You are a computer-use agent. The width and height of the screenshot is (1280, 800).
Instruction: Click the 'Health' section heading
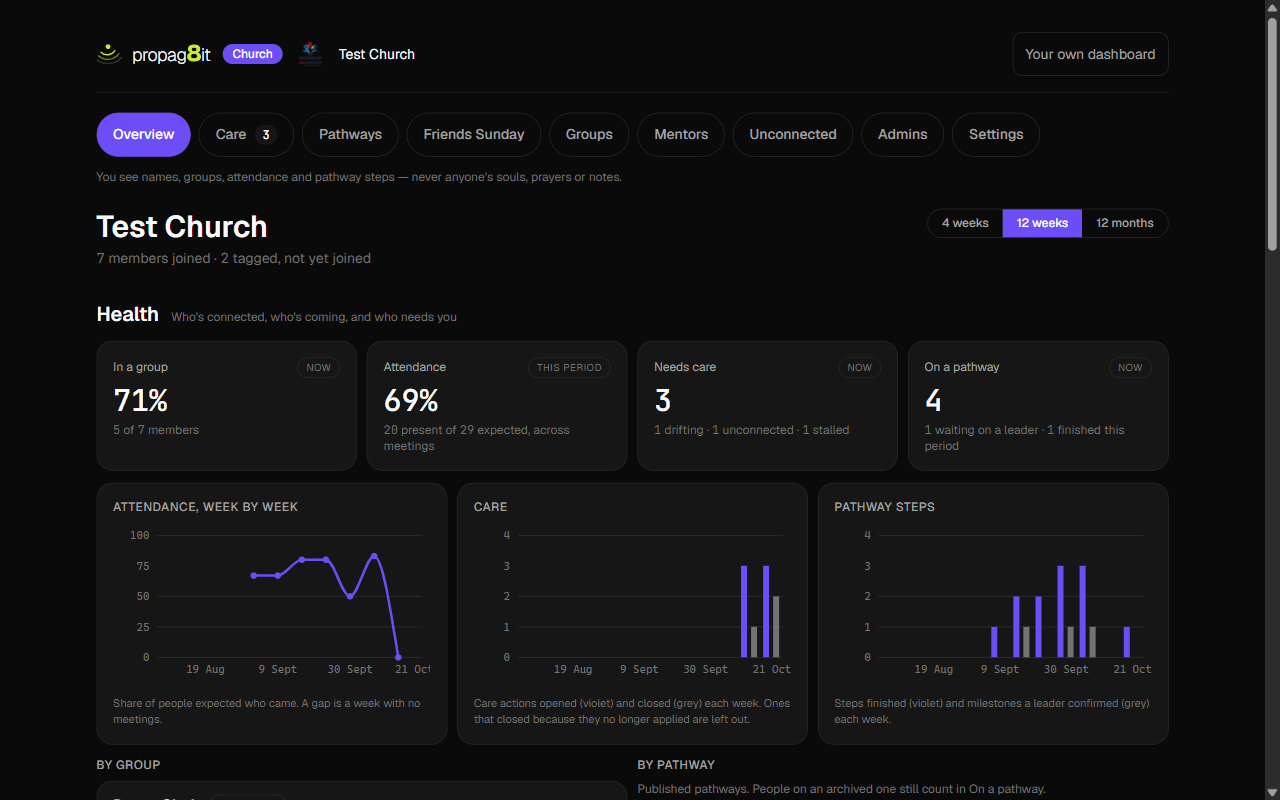[128, 314]
